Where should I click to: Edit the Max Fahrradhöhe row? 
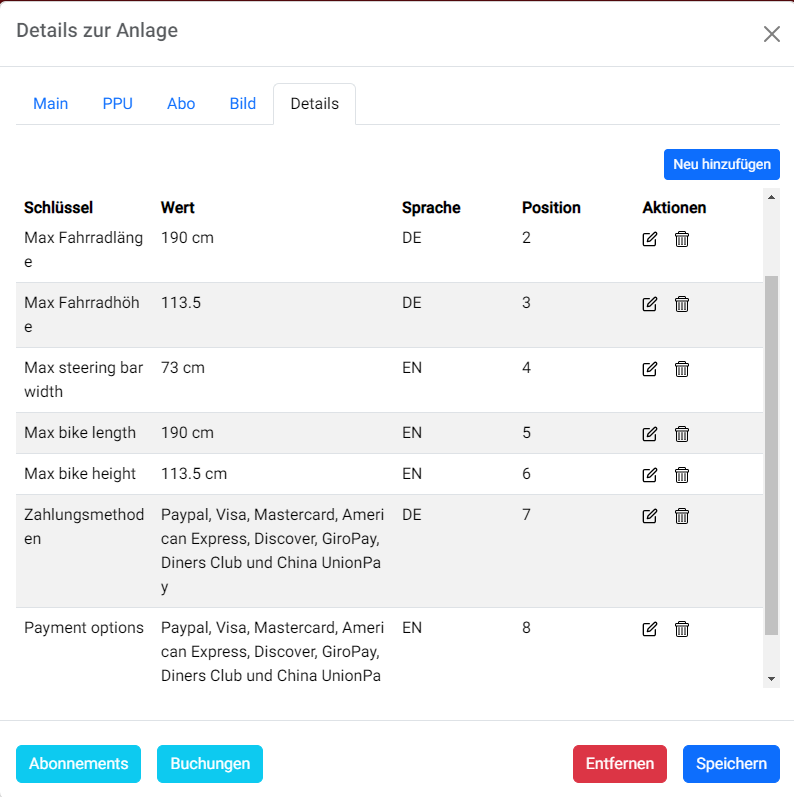point(650,304)
